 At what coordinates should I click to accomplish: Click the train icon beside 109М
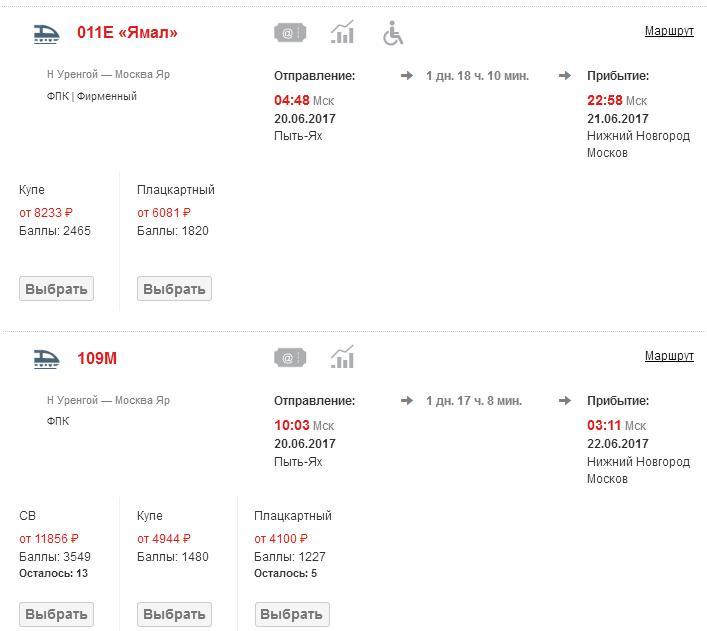point(46,358)
